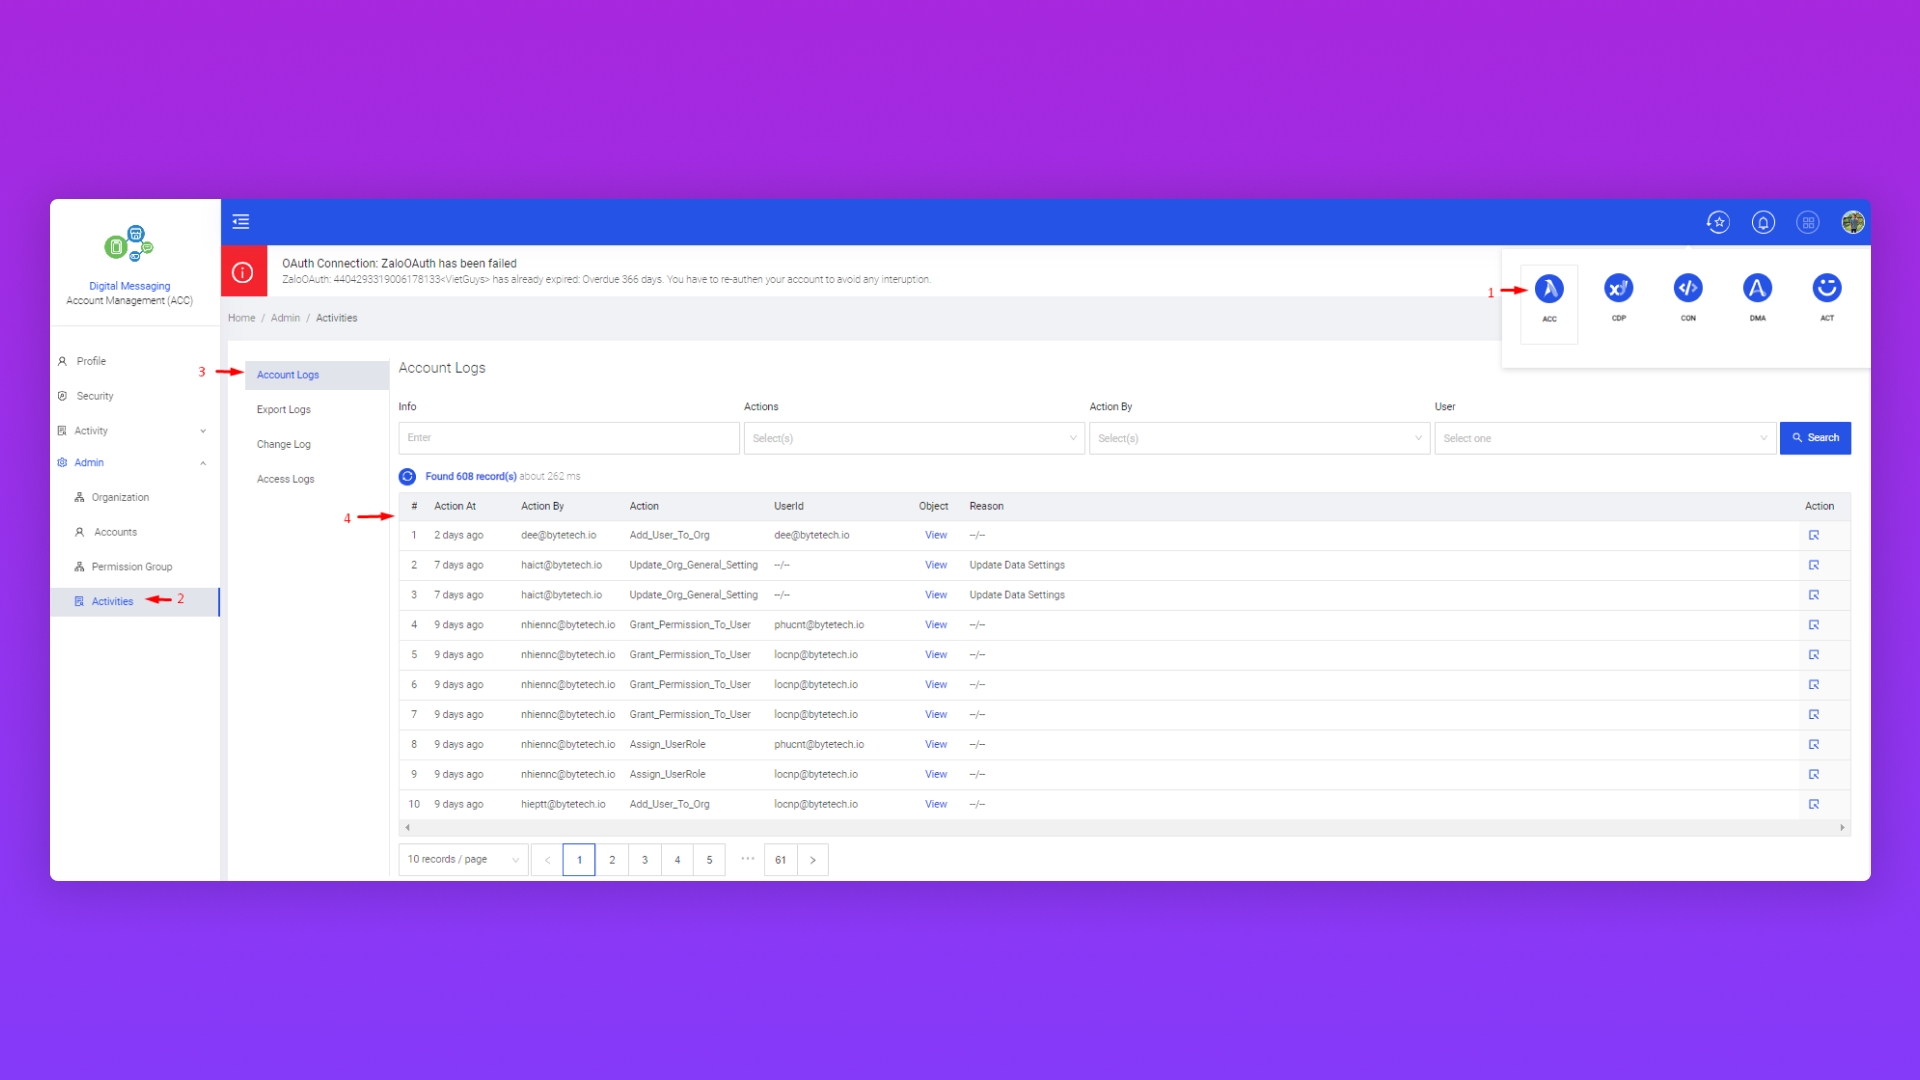The width and height of the screenshot is (1920, 1080).
Task: Select the Export Logs tab
Action: (284, 410)
